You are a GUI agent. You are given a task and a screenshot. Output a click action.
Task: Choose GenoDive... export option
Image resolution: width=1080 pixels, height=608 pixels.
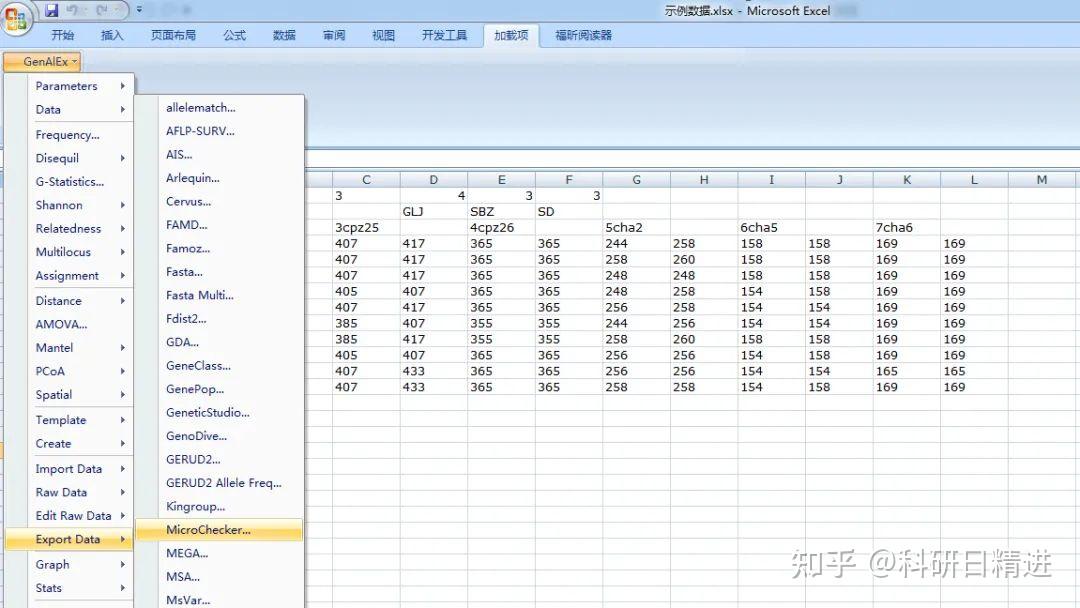(219, 436)
